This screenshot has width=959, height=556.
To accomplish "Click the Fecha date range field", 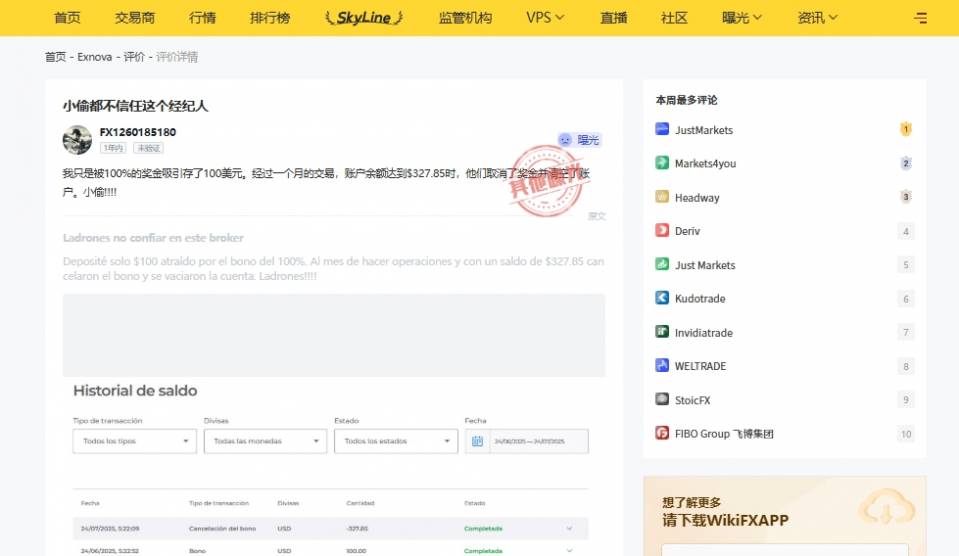I will [527, 441].
